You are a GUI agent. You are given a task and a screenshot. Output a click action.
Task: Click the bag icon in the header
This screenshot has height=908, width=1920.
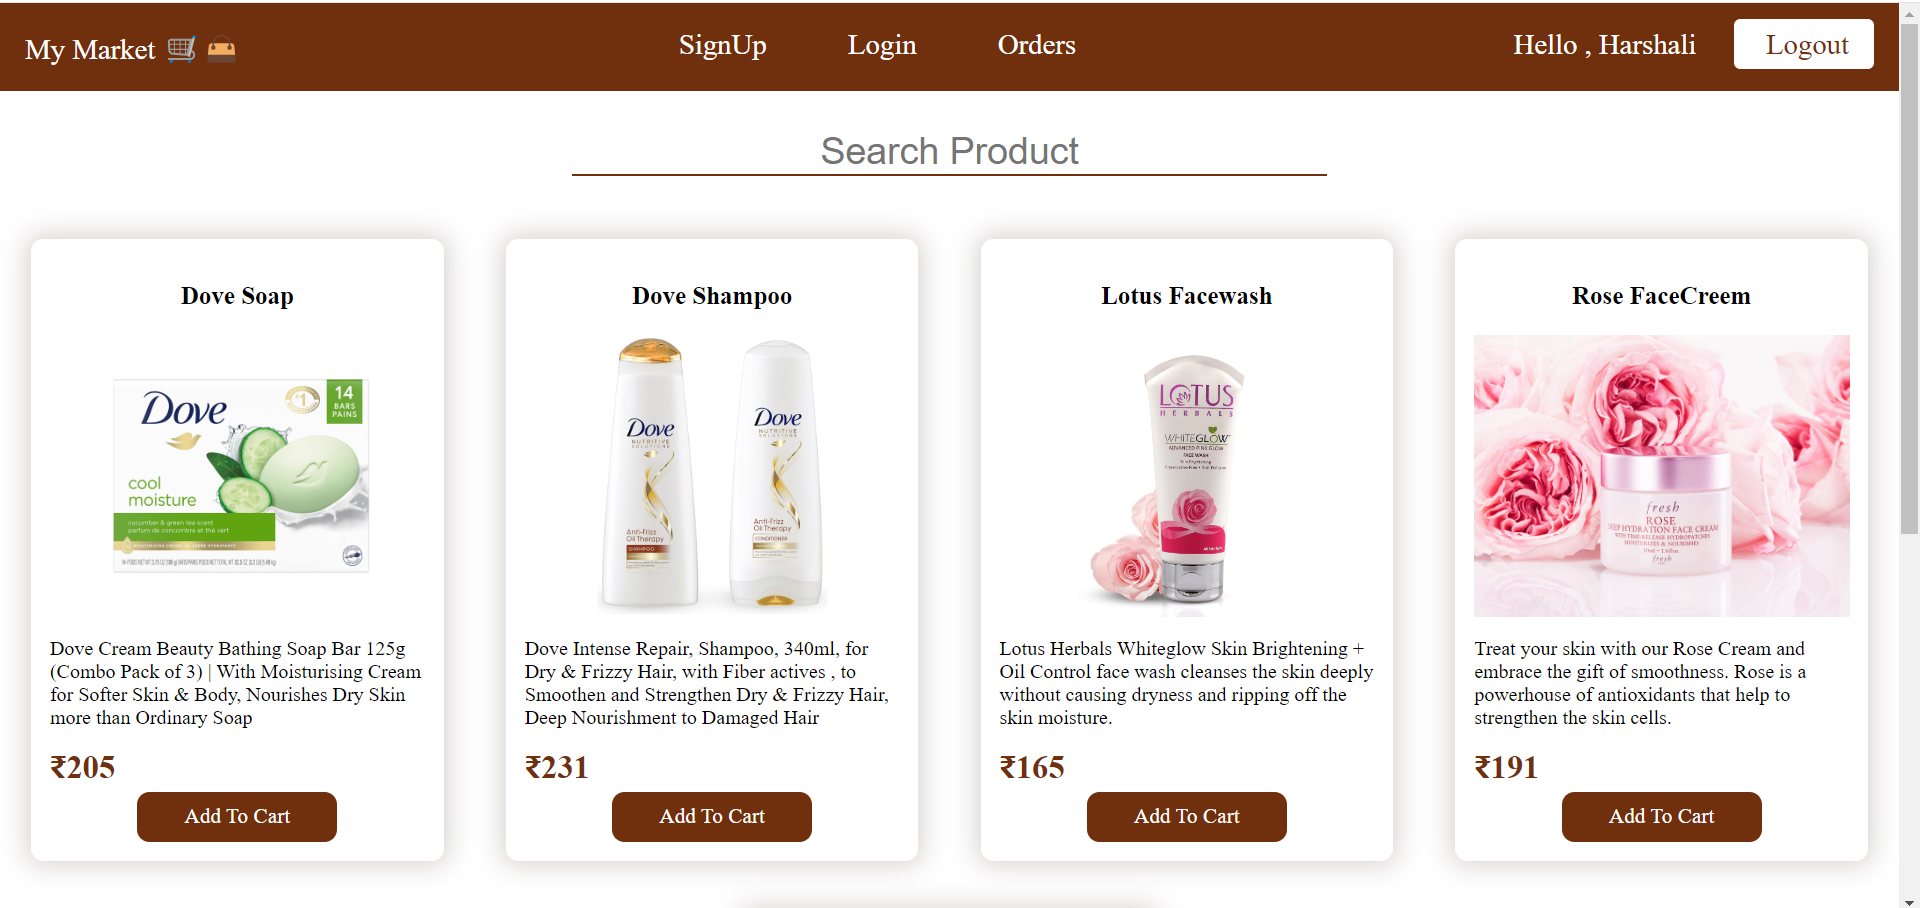click(x=221, y=49)
